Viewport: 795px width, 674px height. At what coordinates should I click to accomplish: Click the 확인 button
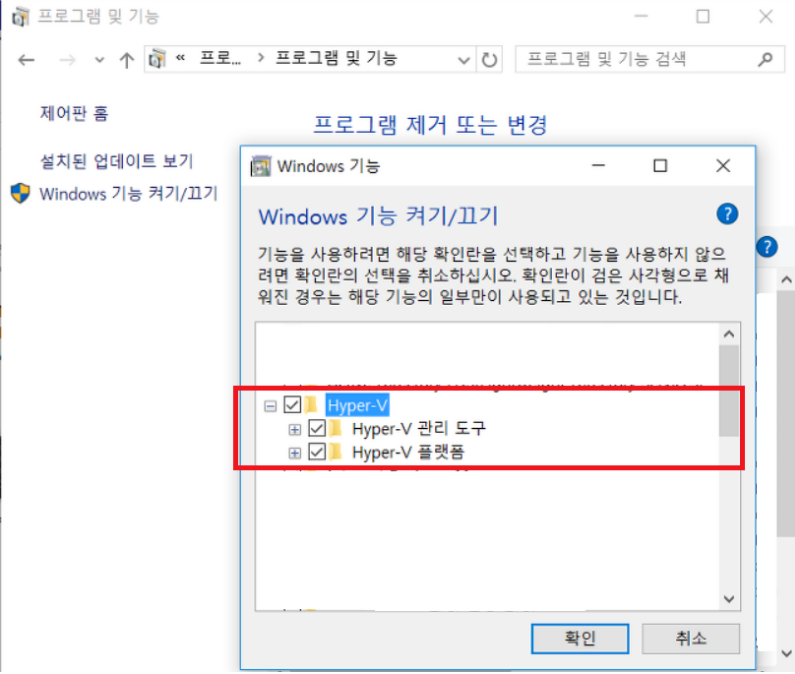coord(580,638)
